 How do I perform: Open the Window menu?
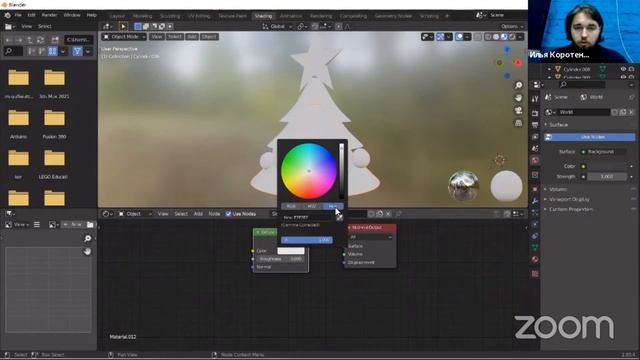[x=72, y=15]
